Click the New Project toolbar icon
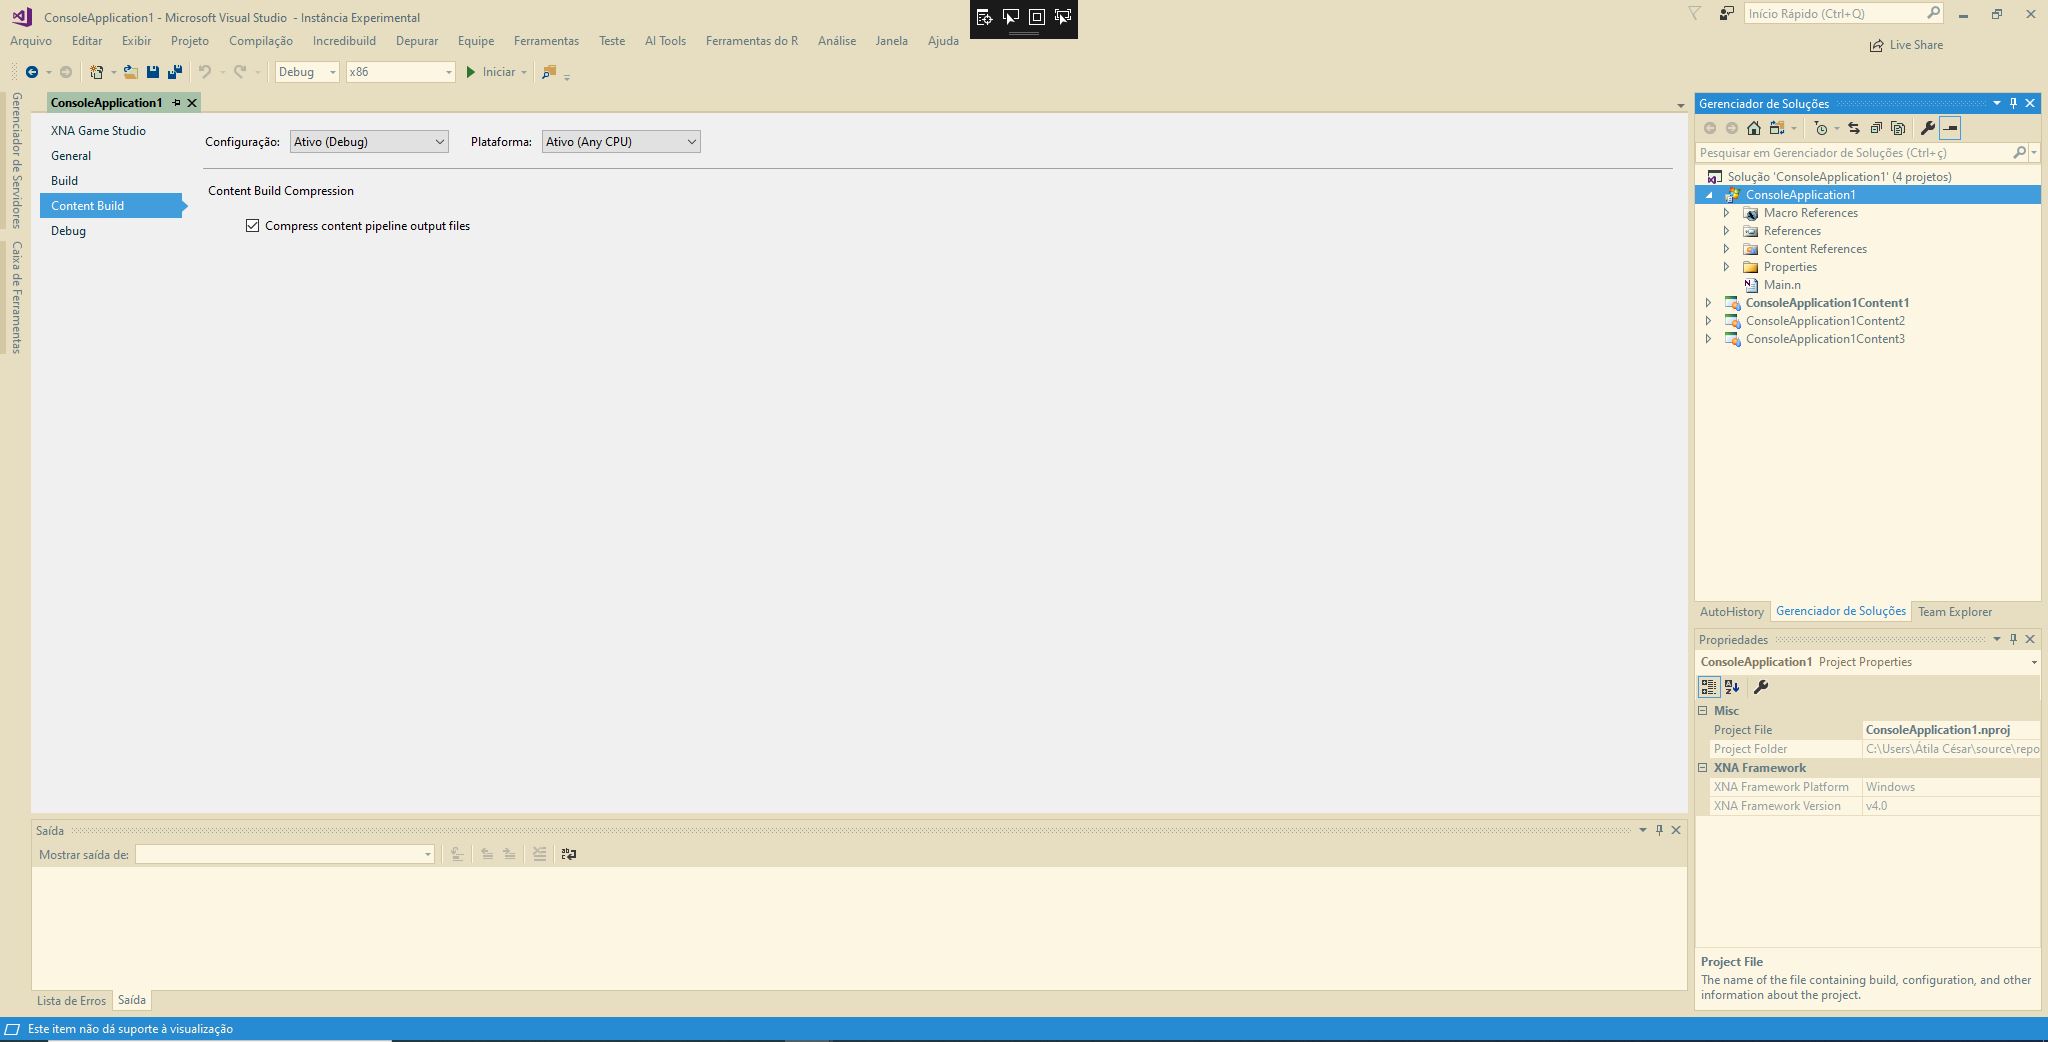 click(95, 72)
